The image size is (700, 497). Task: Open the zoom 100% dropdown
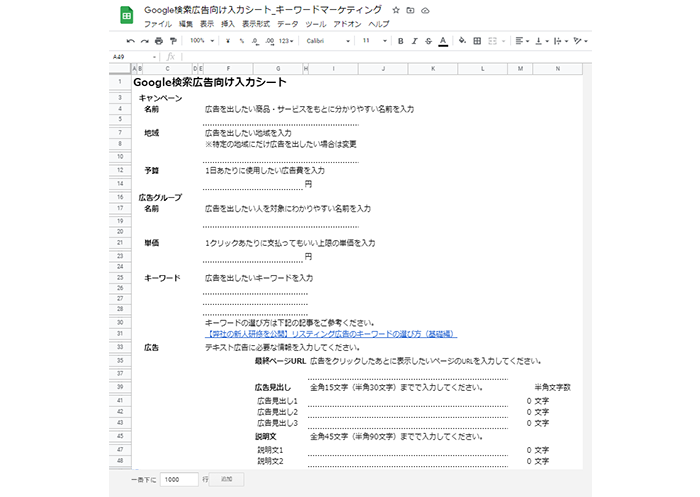coord(202,41)
